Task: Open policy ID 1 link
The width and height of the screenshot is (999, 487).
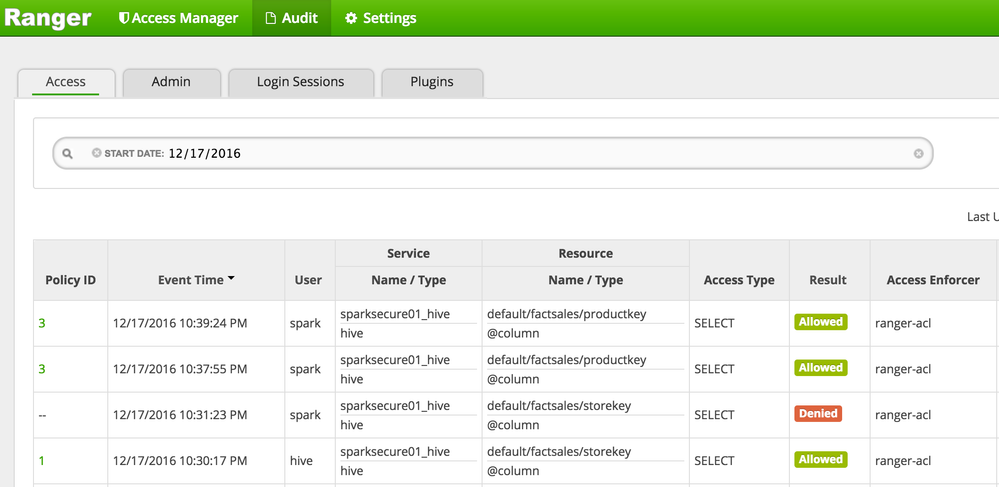Action: [42, 461]
